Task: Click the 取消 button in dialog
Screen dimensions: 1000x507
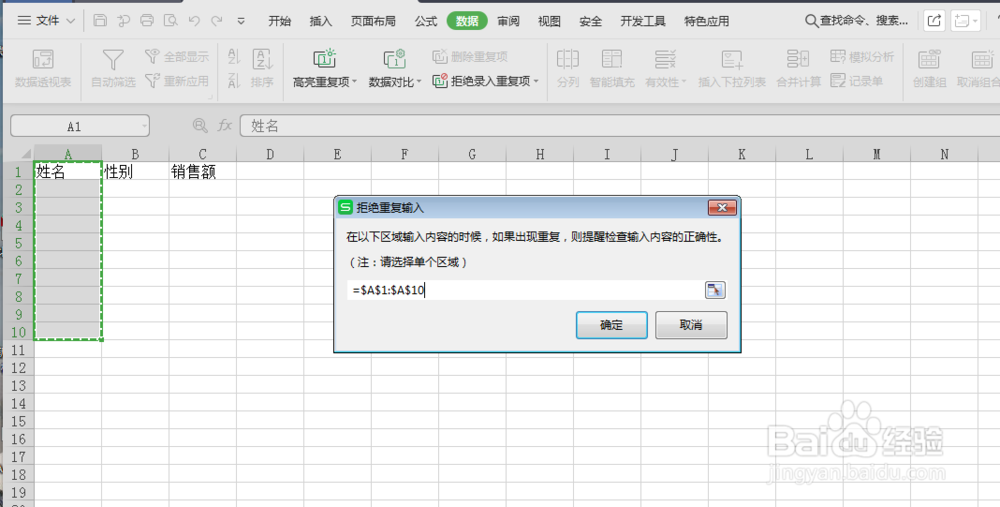Action: click(691, 325)
